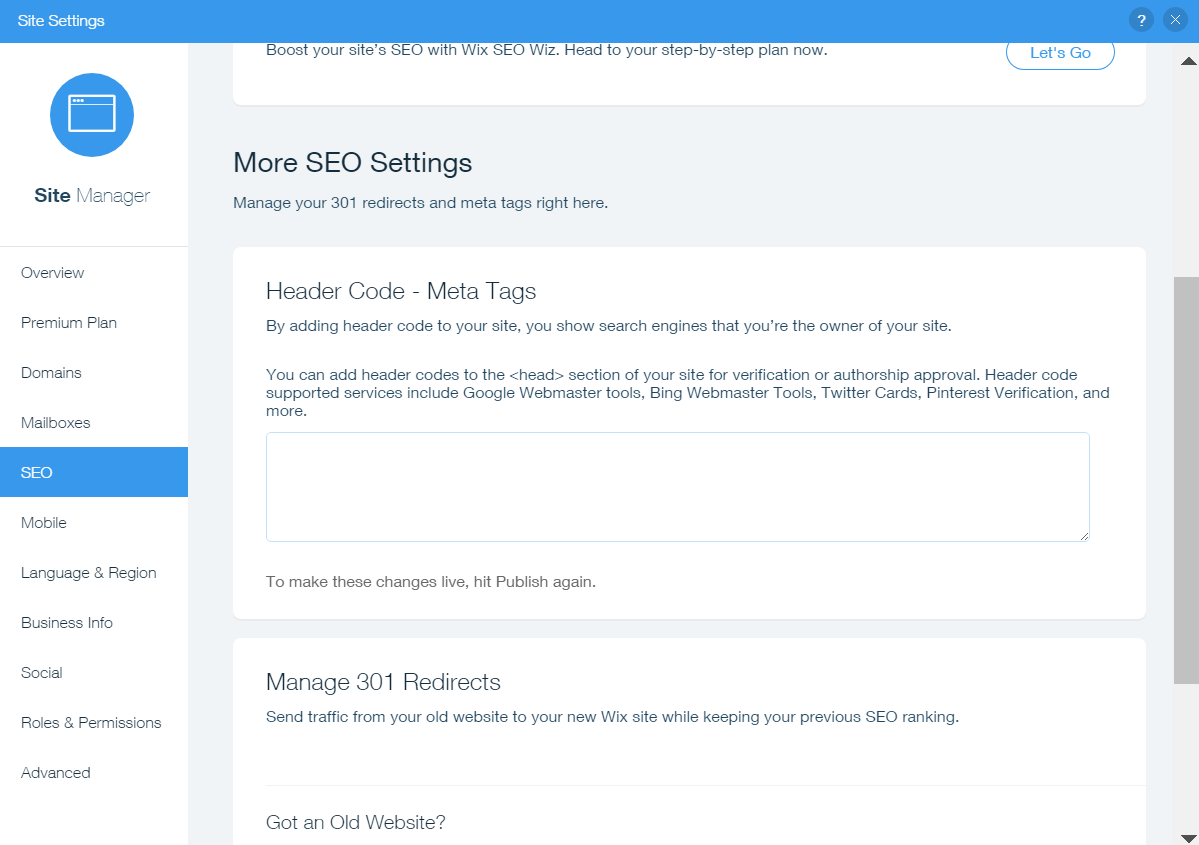Open the Overview section

pyautogui.click(x=94, y=273)
